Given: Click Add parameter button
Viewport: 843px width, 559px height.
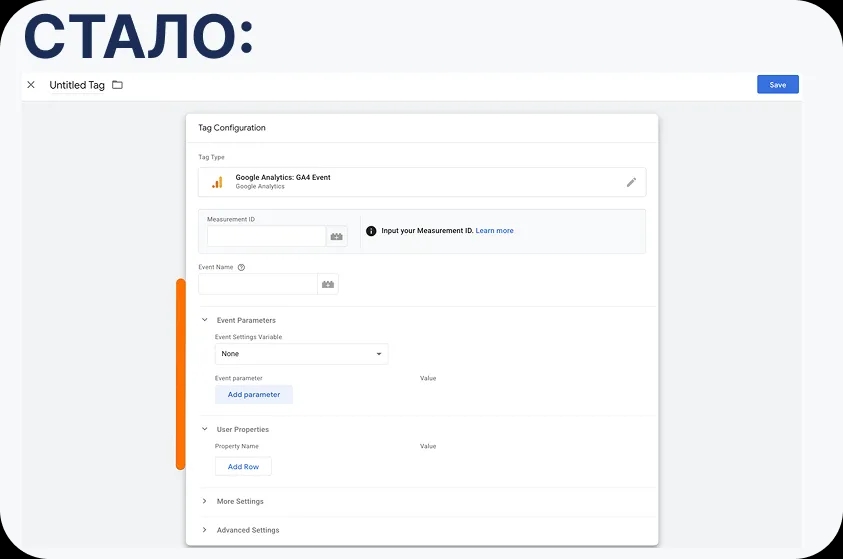Looking at the screenshot, I should click(x=254, y=395).
